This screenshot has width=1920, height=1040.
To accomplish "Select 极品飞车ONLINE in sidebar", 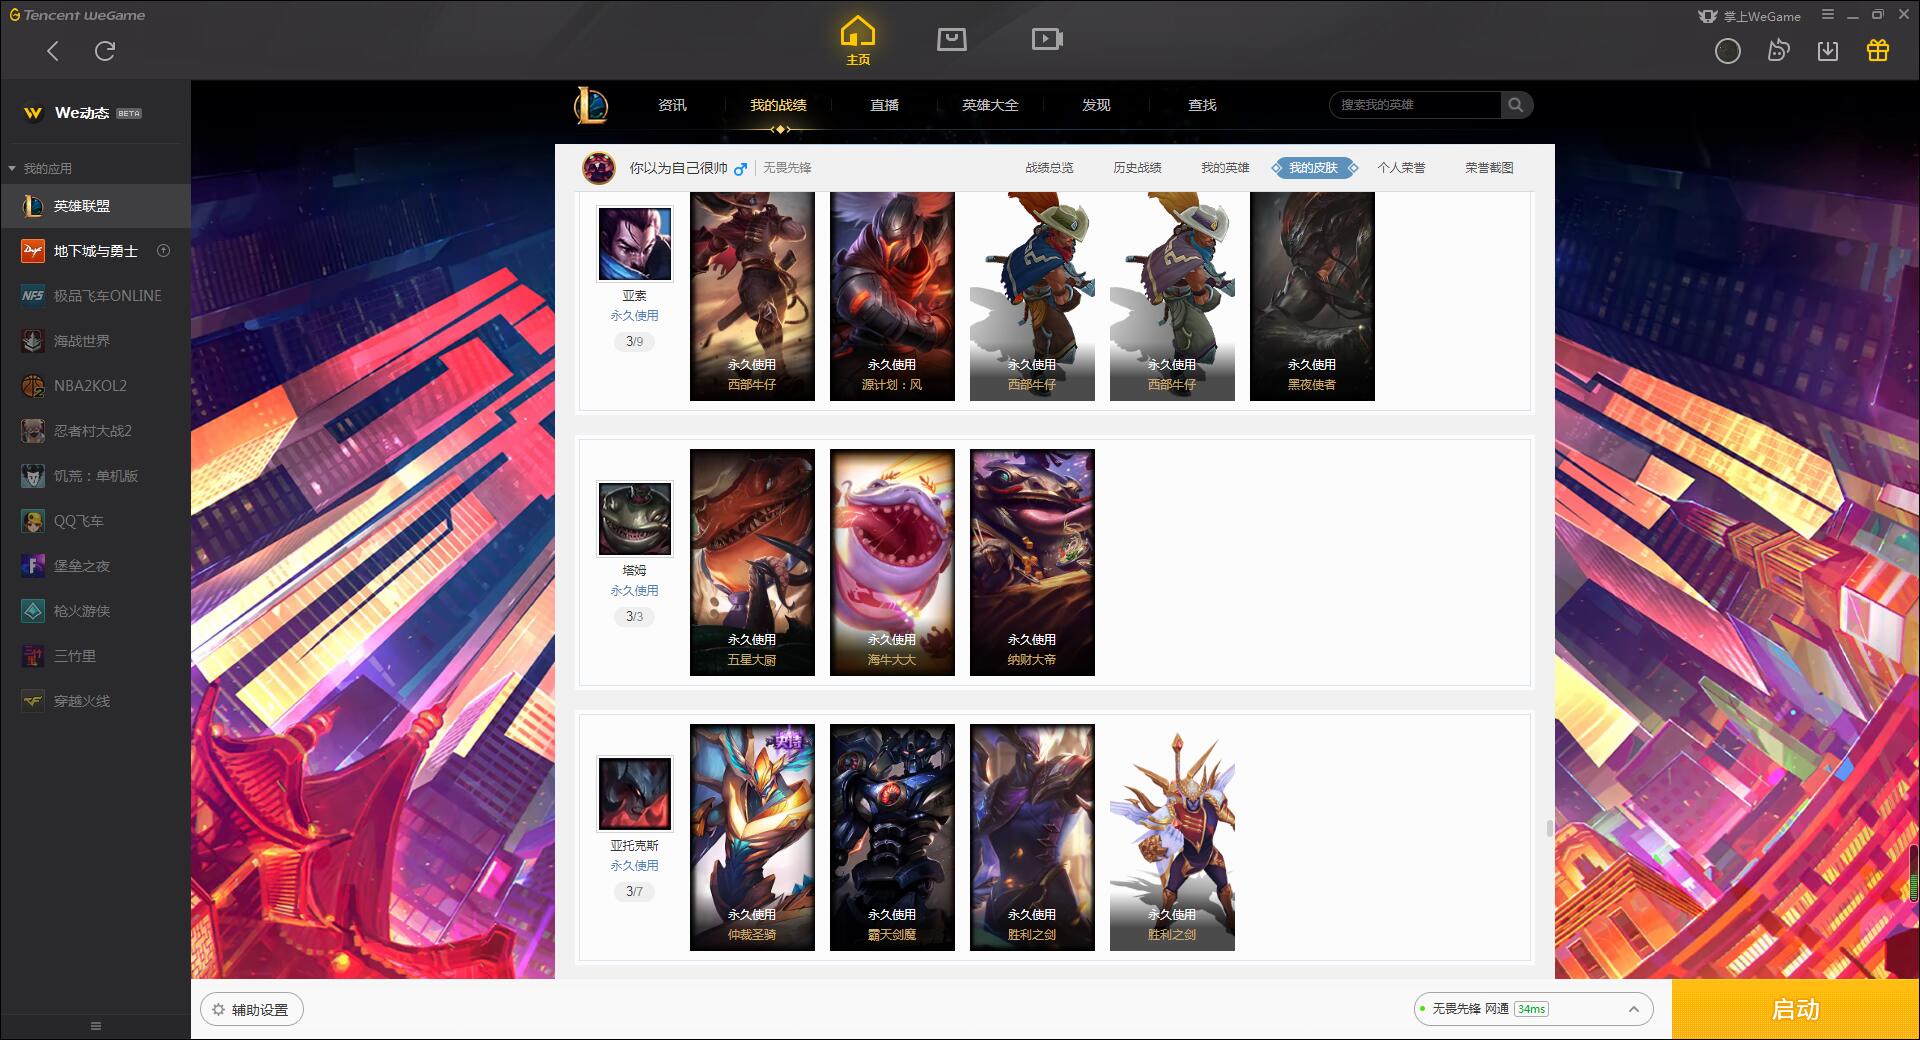I will pos(95,296).
